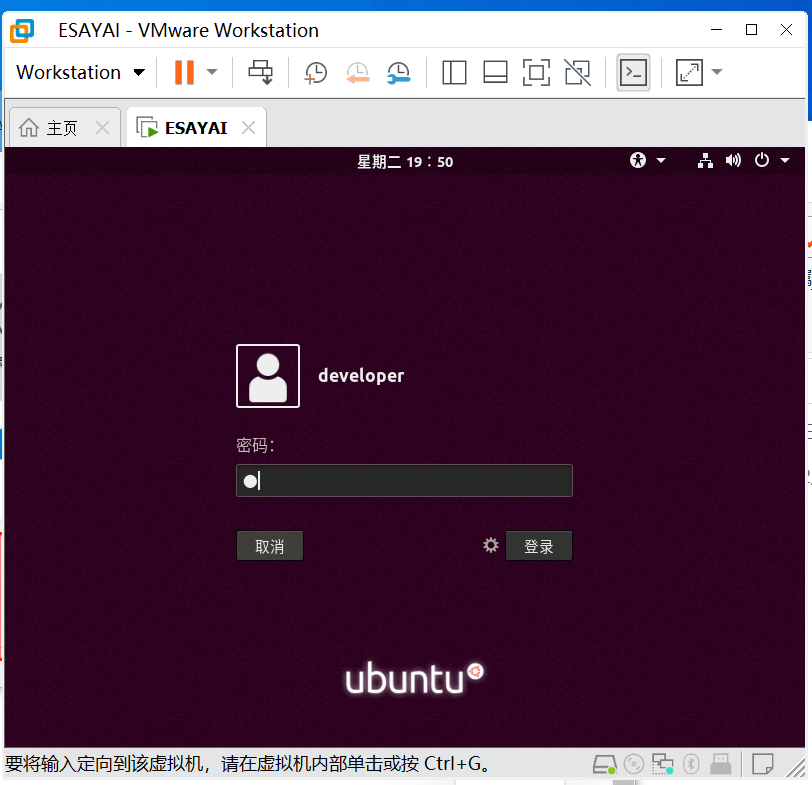This screenshot has width=812, height=785.
Task: Click the 取消 cancel button
Action: pyautogui.click(x=270, y=546)
